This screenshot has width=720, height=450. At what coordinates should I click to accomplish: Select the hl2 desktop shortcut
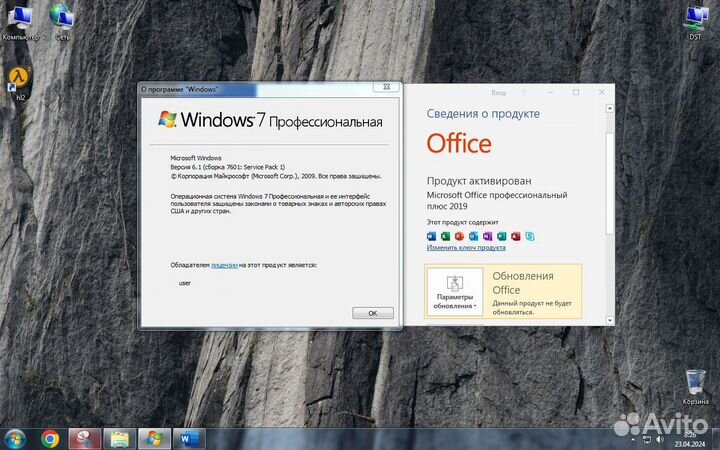pyautogui.click(x=20, y=84)
